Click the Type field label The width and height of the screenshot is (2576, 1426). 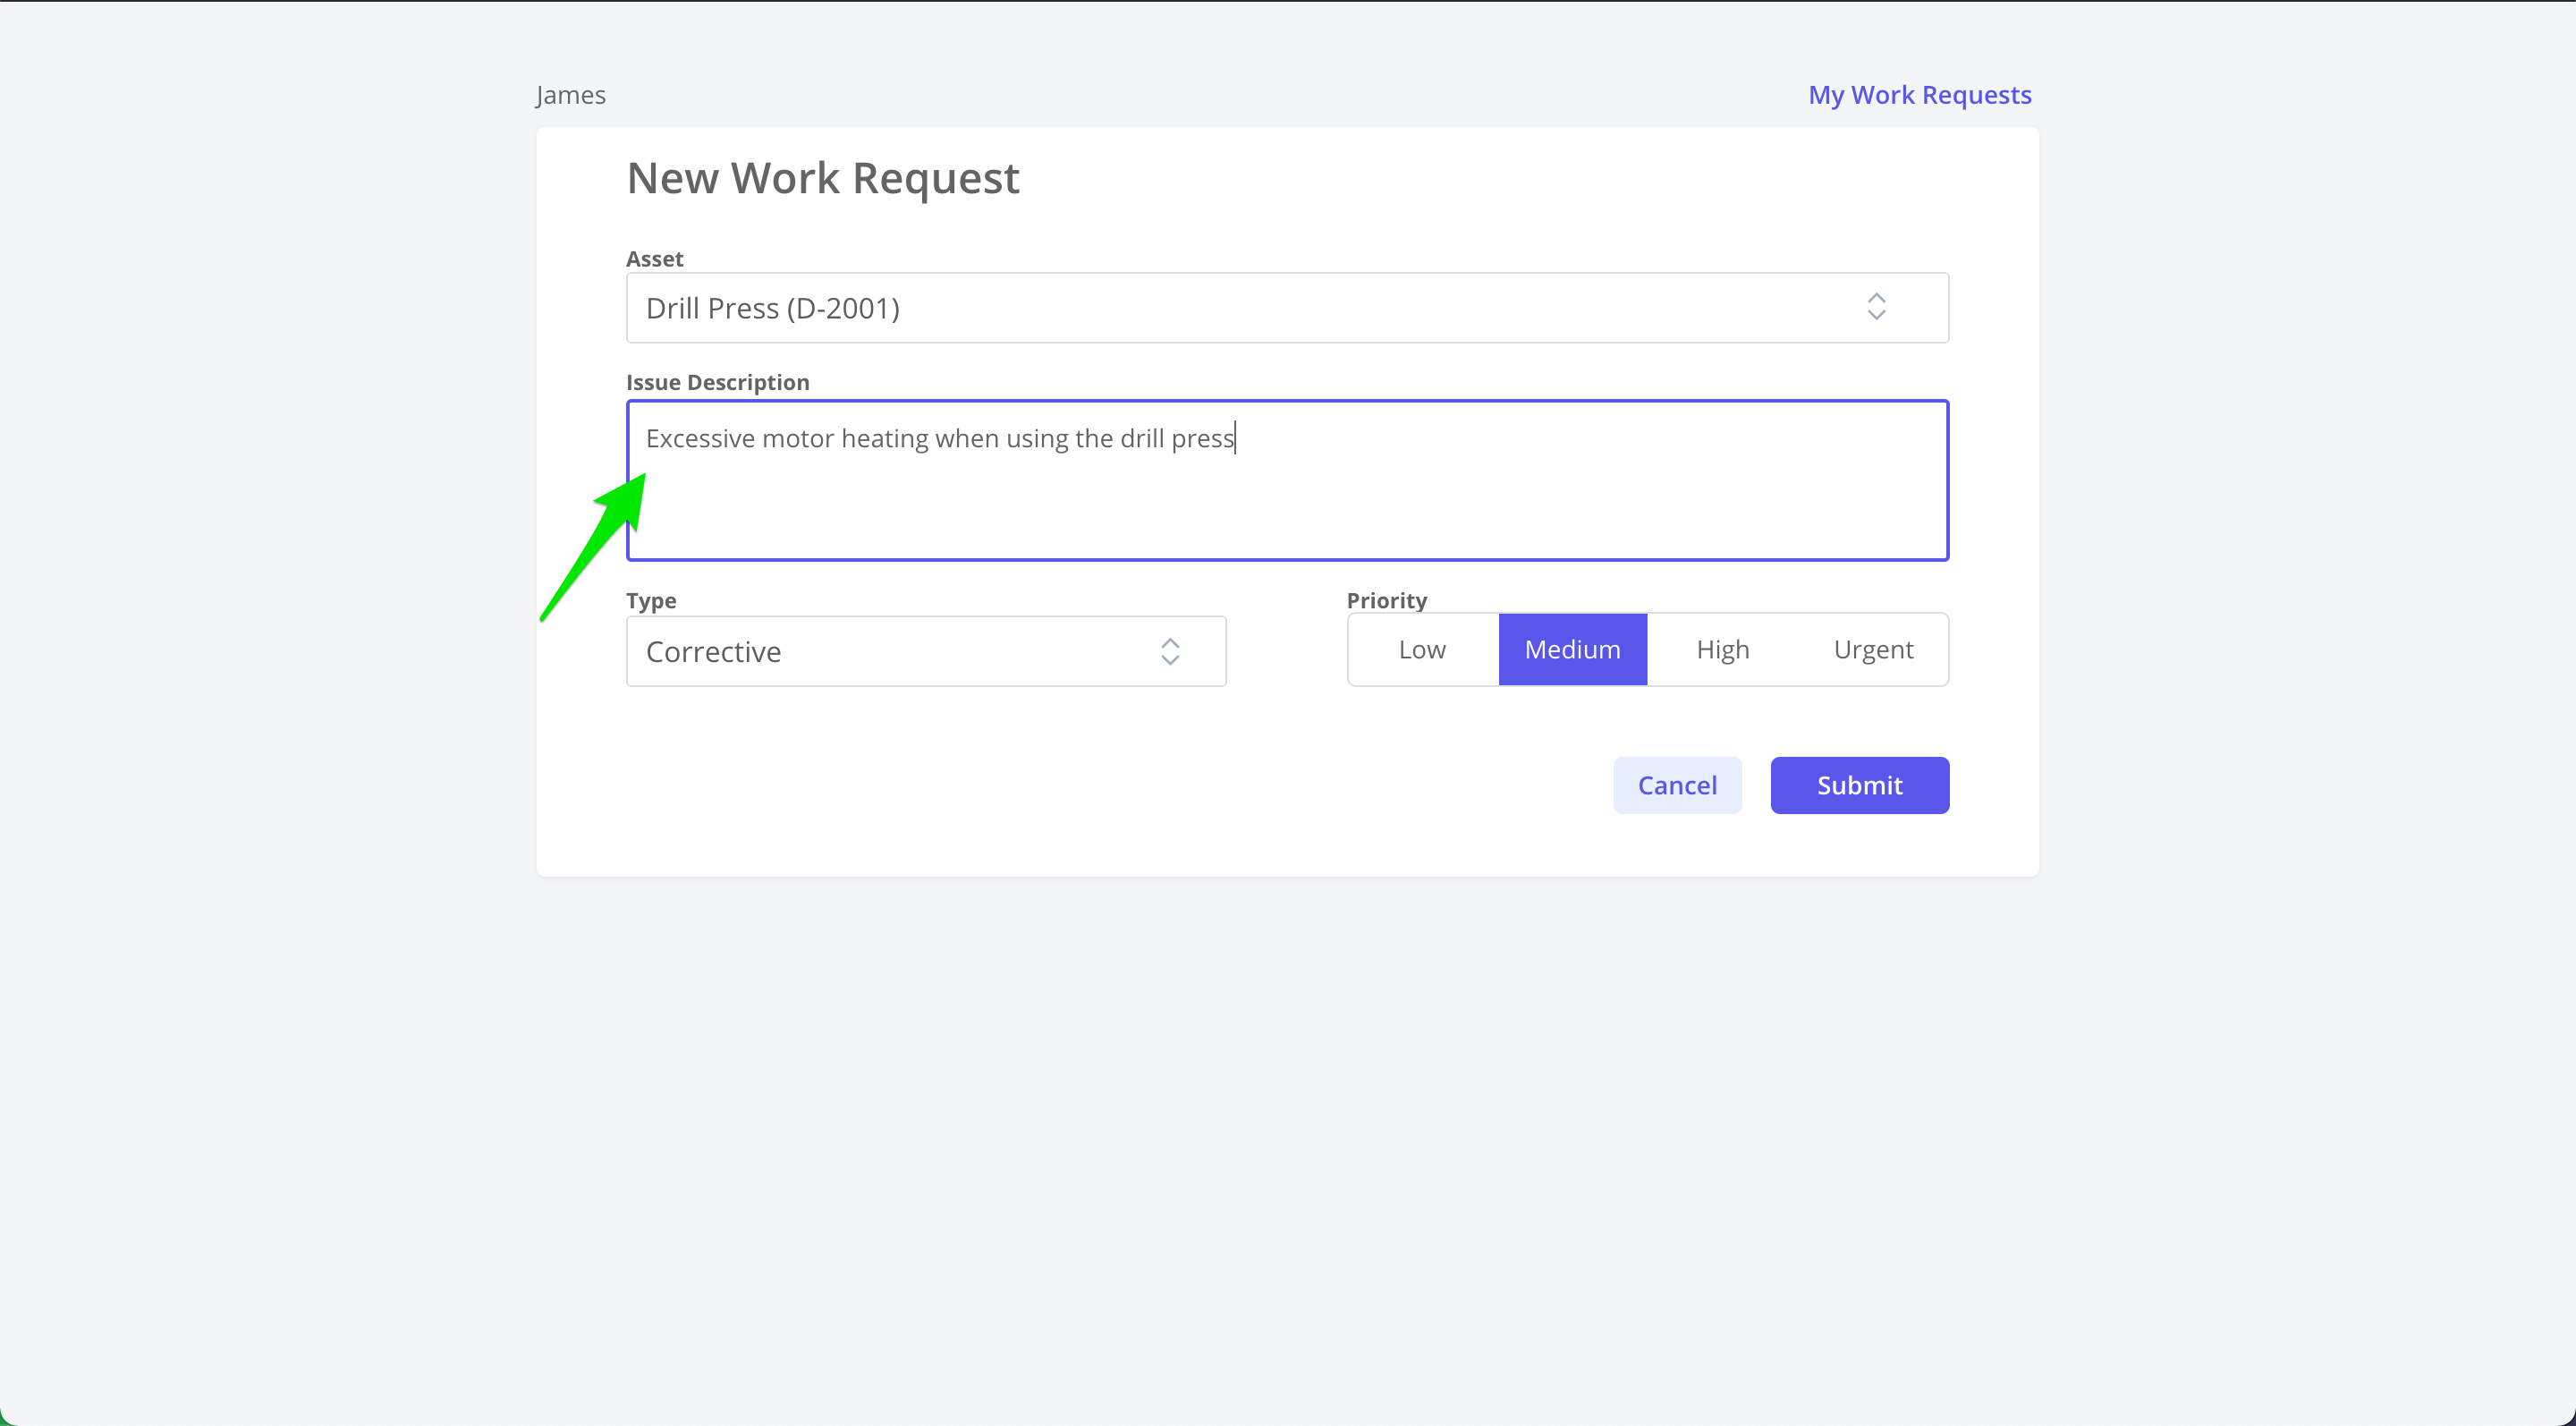coord(651,600)
